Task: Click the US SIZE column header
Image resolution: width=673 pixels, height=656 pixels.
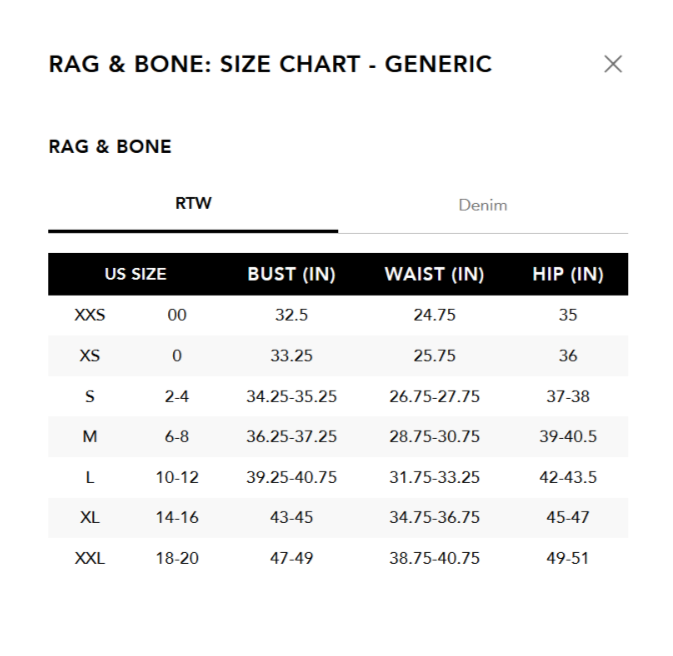Action: tap(136, 274)
